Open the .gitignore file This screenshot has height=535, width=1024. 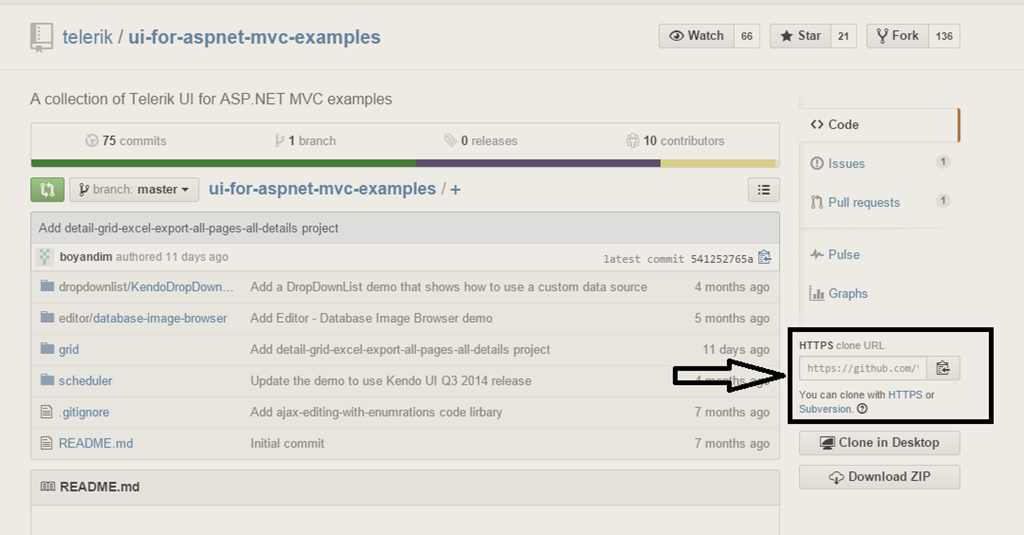[84, 412]
